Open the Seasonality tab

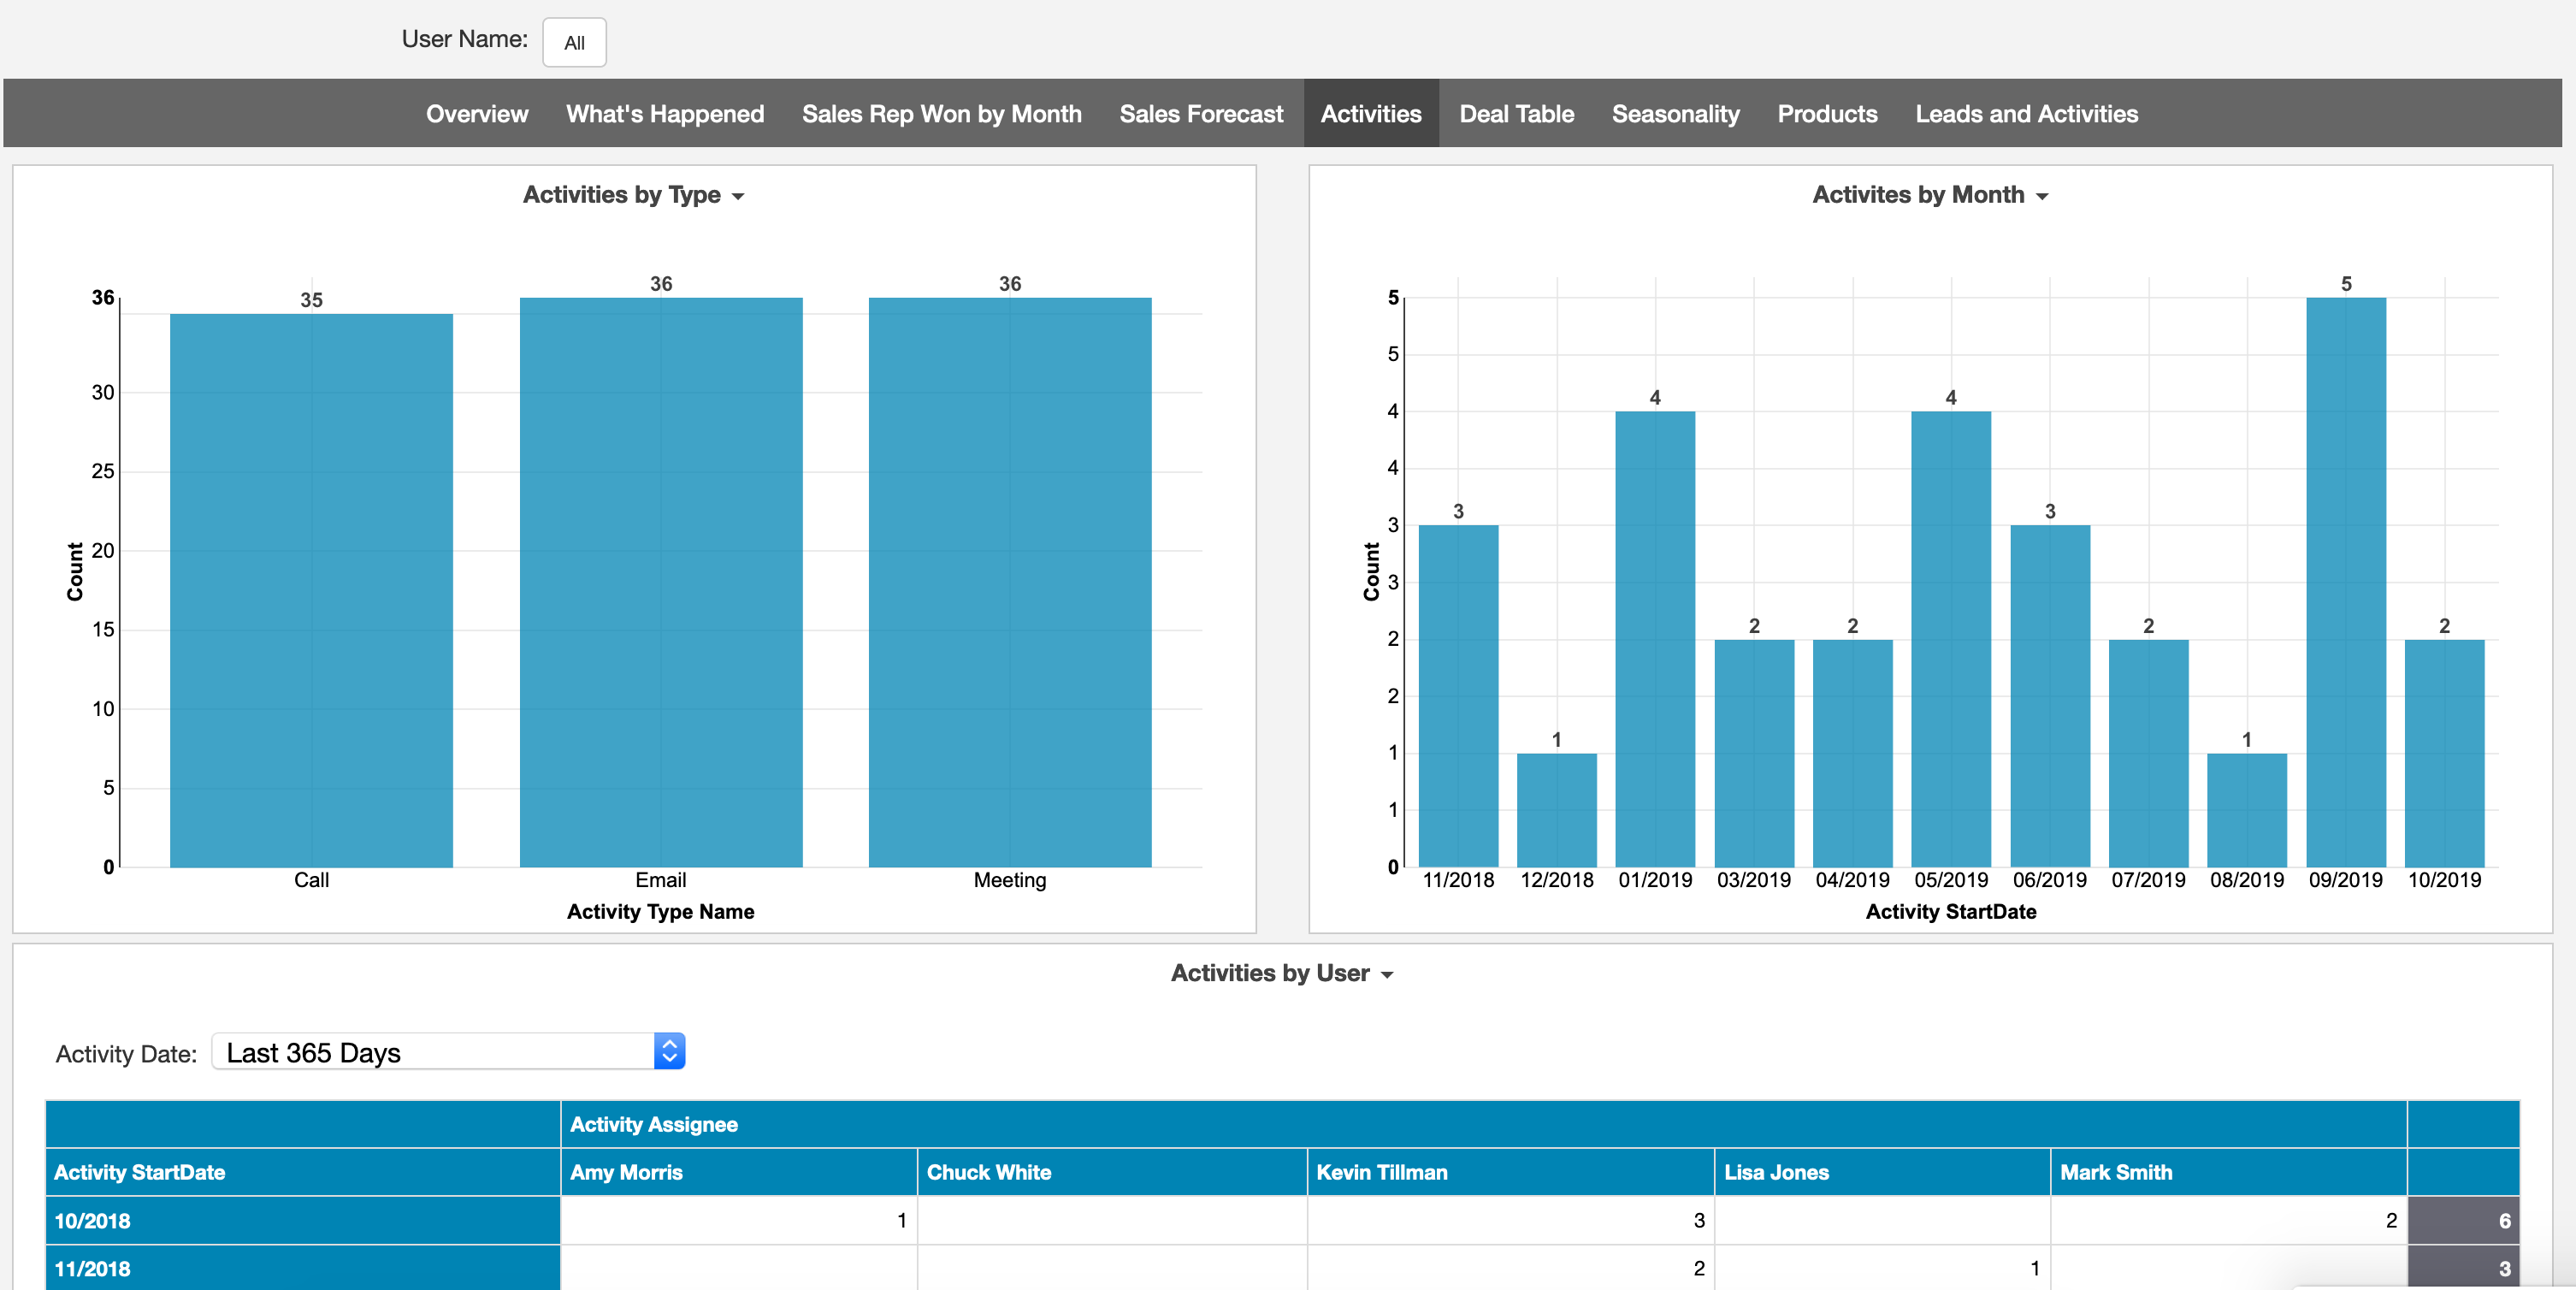(x=1675, y=113)
